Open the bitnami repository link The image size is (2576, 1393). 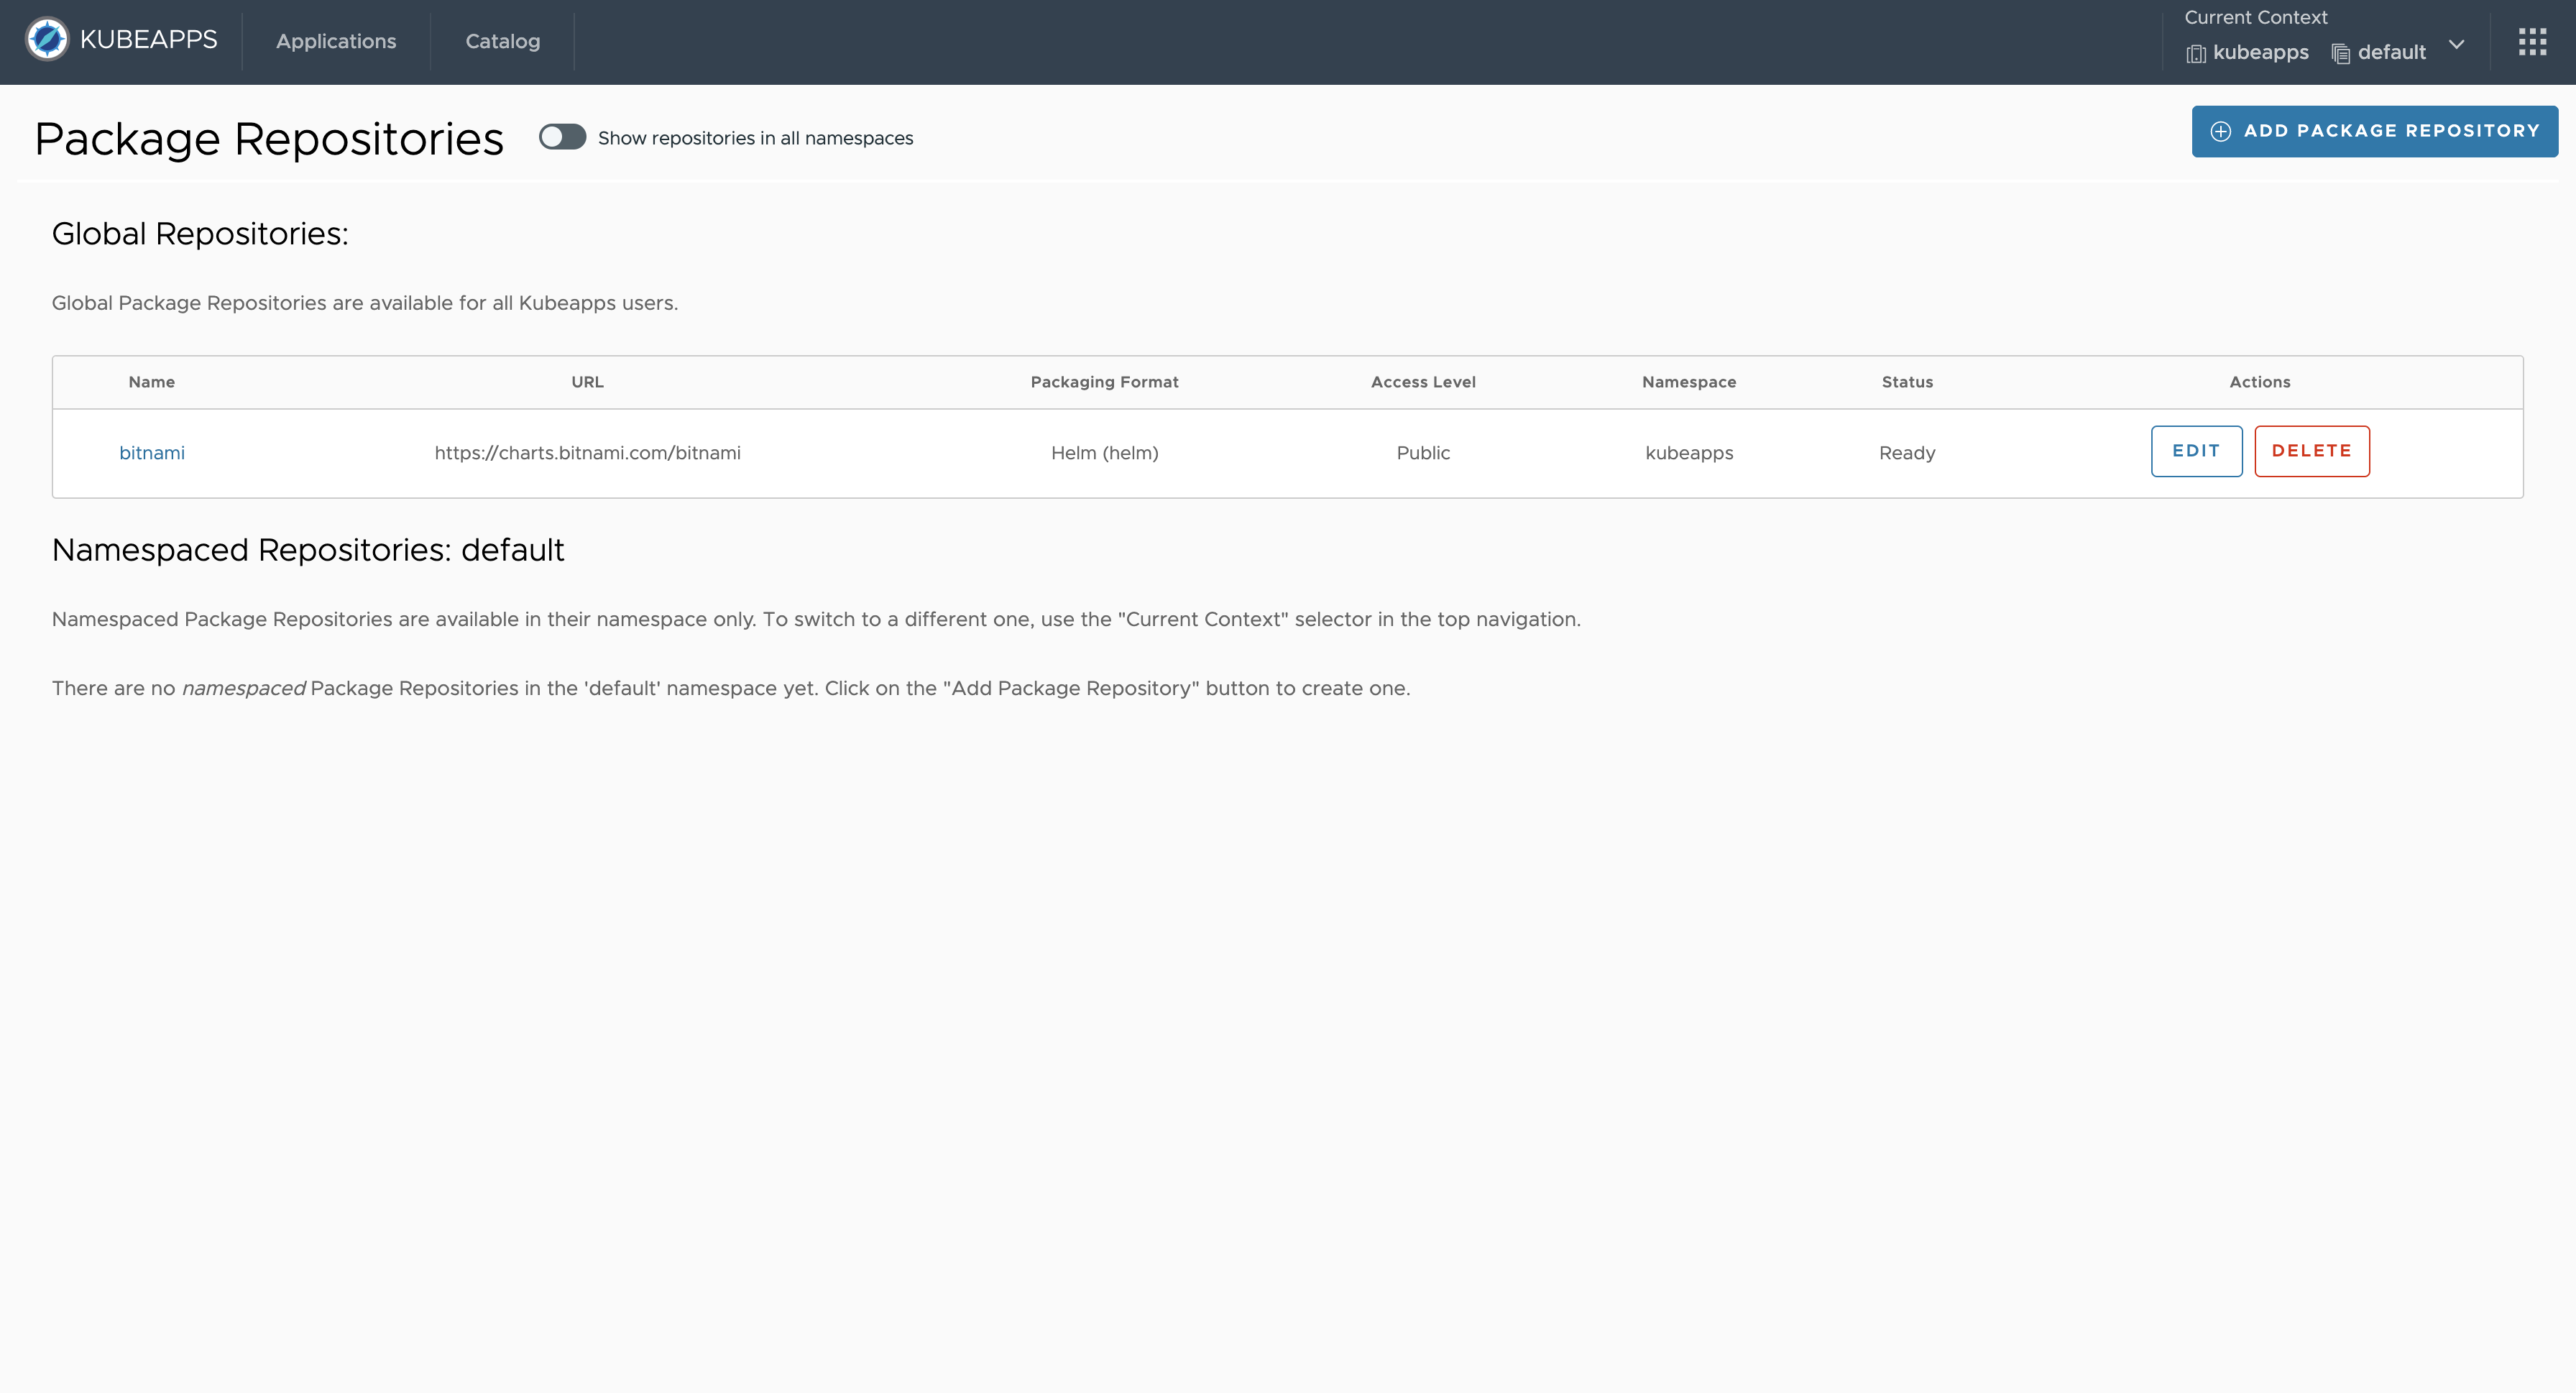(152, 453)
